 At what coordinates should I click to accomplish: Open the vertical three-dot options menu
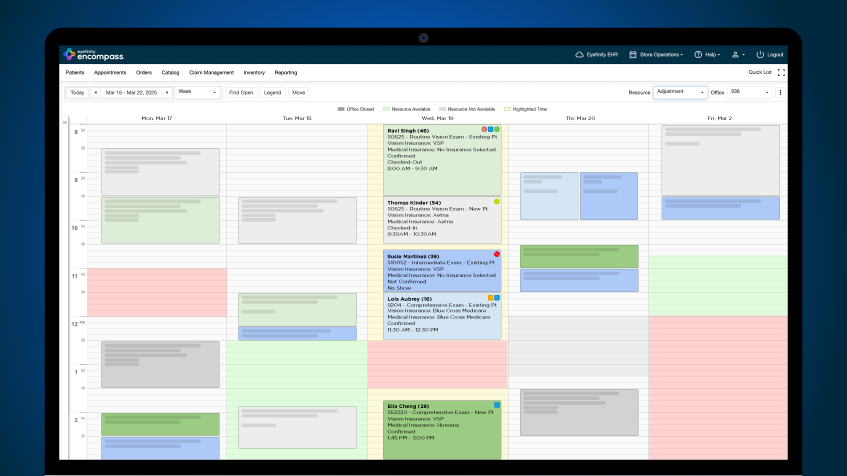(x=780, y=92)
